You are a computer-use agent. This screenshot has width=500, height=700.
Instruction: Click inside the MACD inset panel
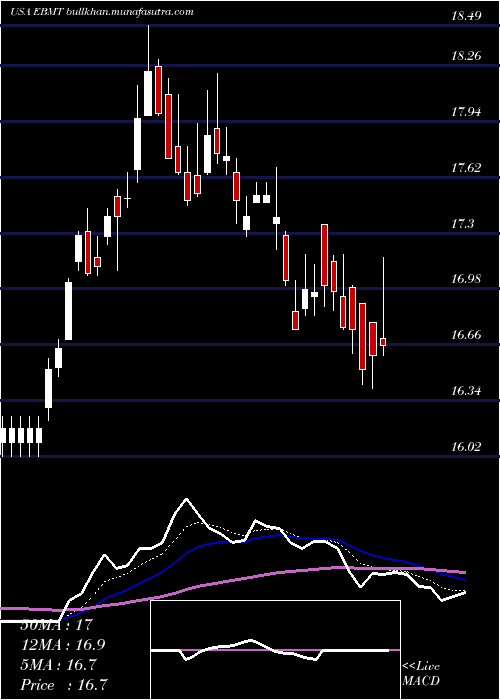[x=275, y=650]
